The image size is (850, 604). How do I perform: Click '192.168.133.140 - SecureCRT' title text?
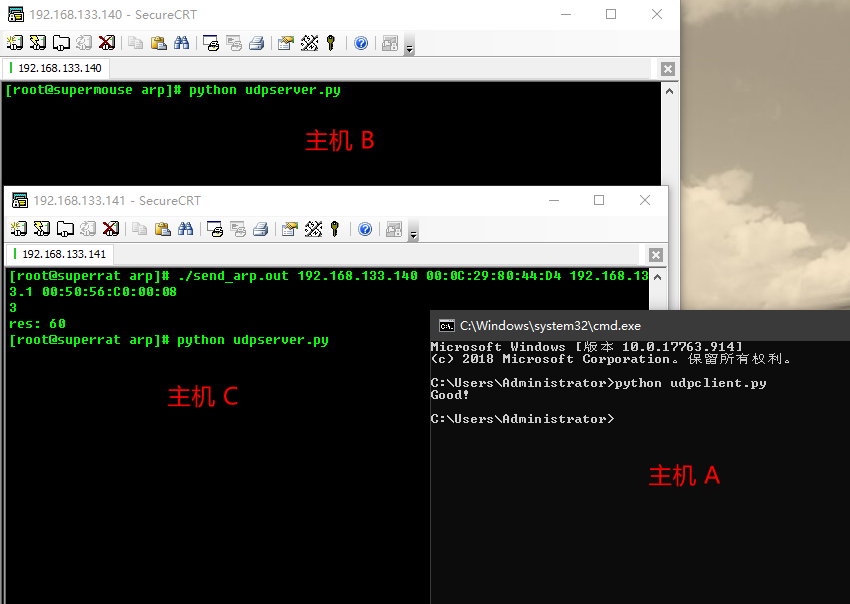113,15
